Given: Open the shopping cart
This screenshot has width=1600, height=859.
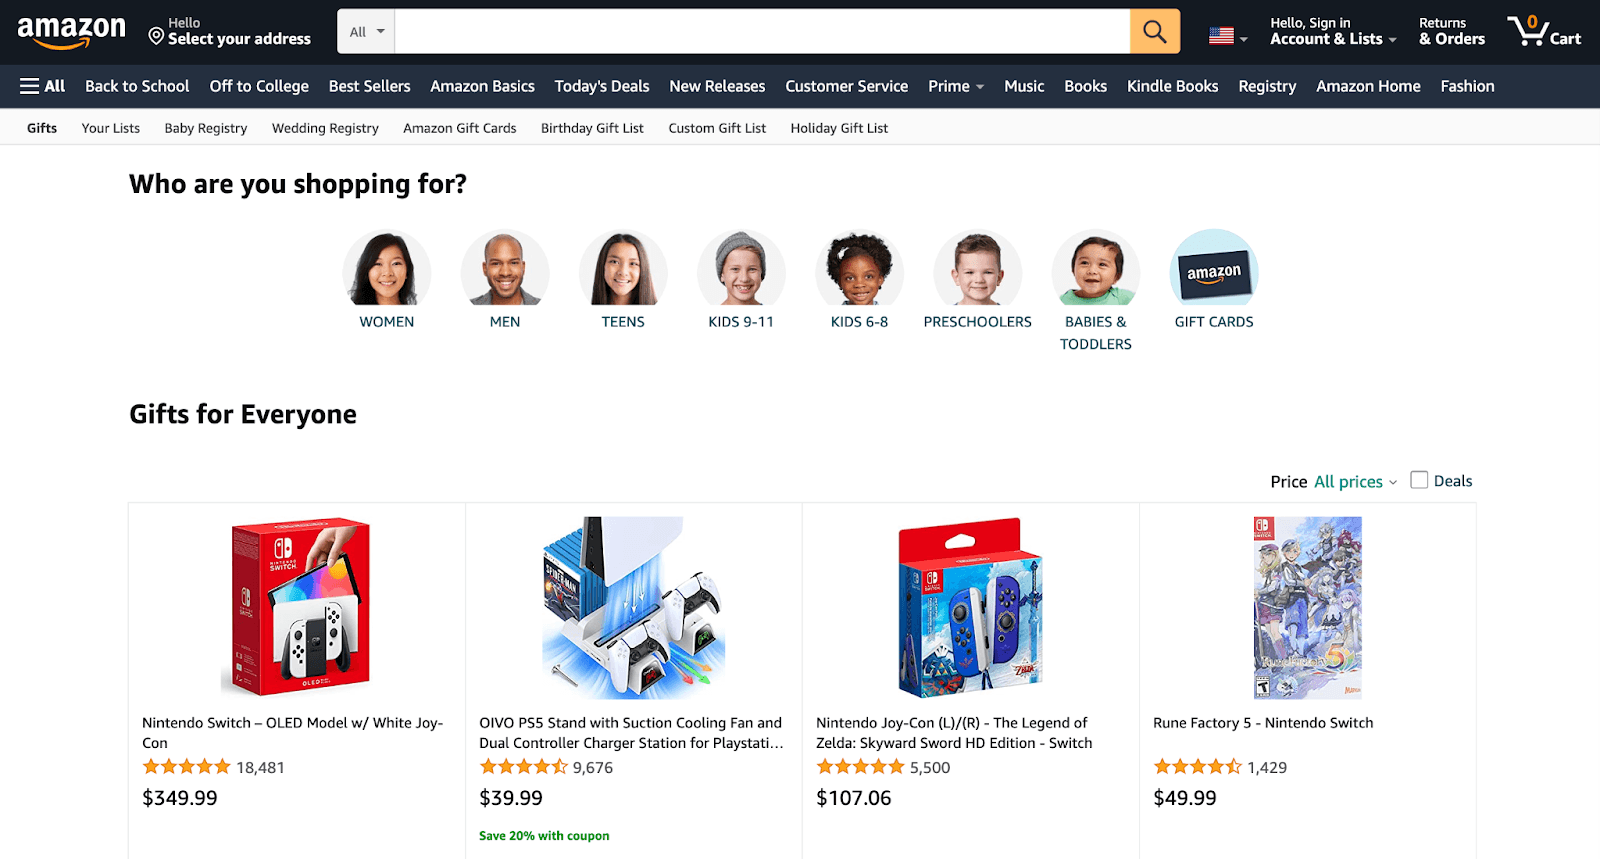Looking at the screenshot, I should (1543, 32).
